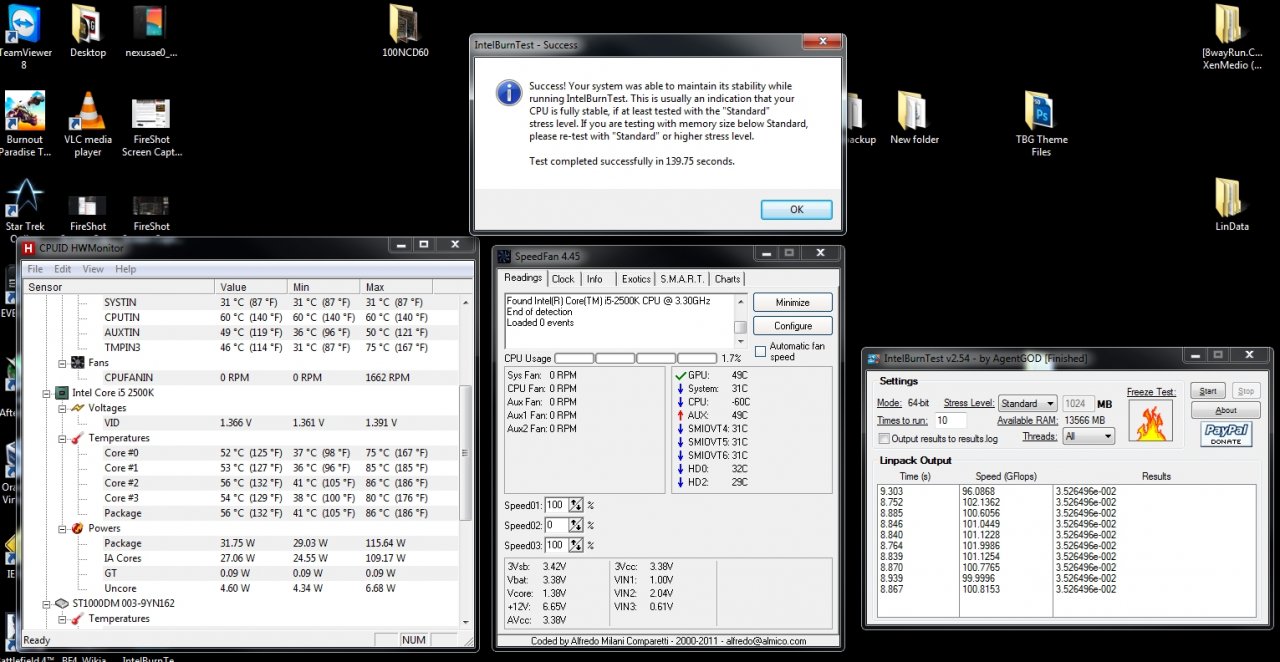Click SpeedFan Minimize button
This screenshot has height=662, width=1280.
click(x=793, y=302)
